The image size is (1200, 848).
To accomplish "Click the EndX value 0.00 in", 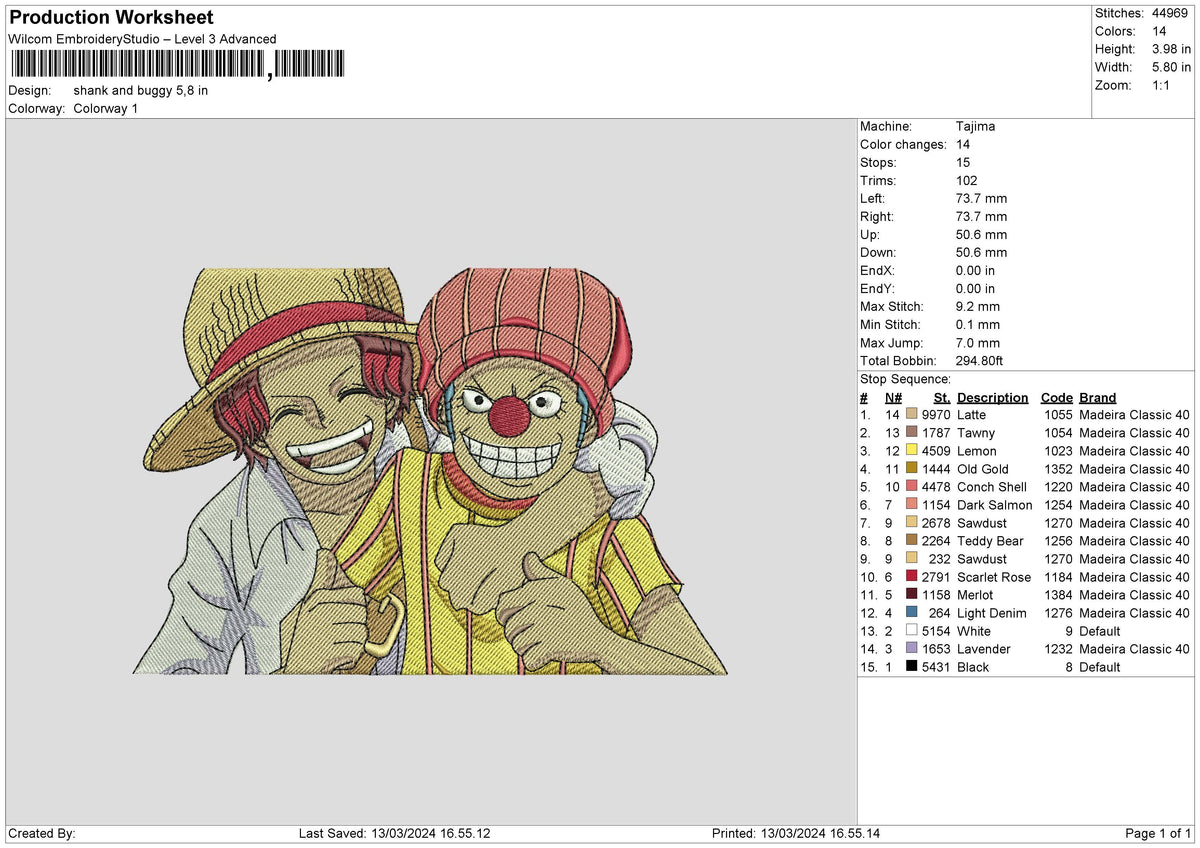I will [975, 271].
